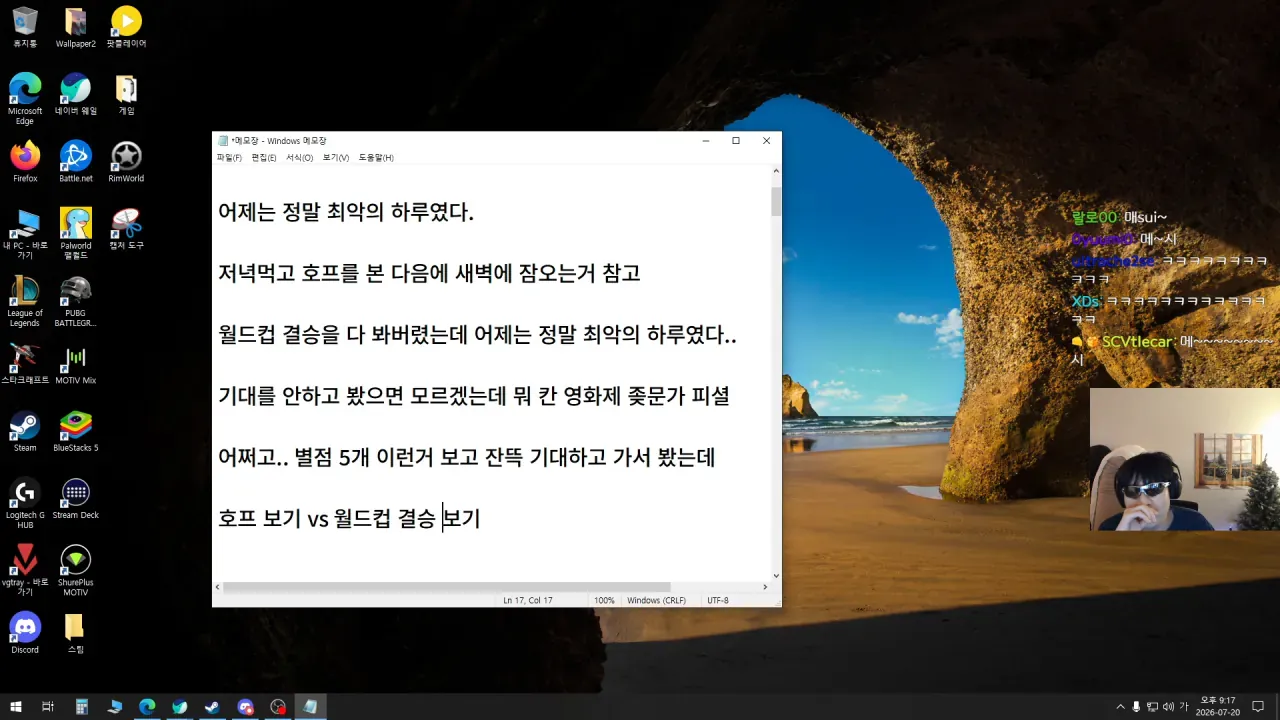Image resolution: width=1280 pixels, height=720 pixels.
Task: Select the vgtray shortcut icon
Action: (x=25, y=571)
